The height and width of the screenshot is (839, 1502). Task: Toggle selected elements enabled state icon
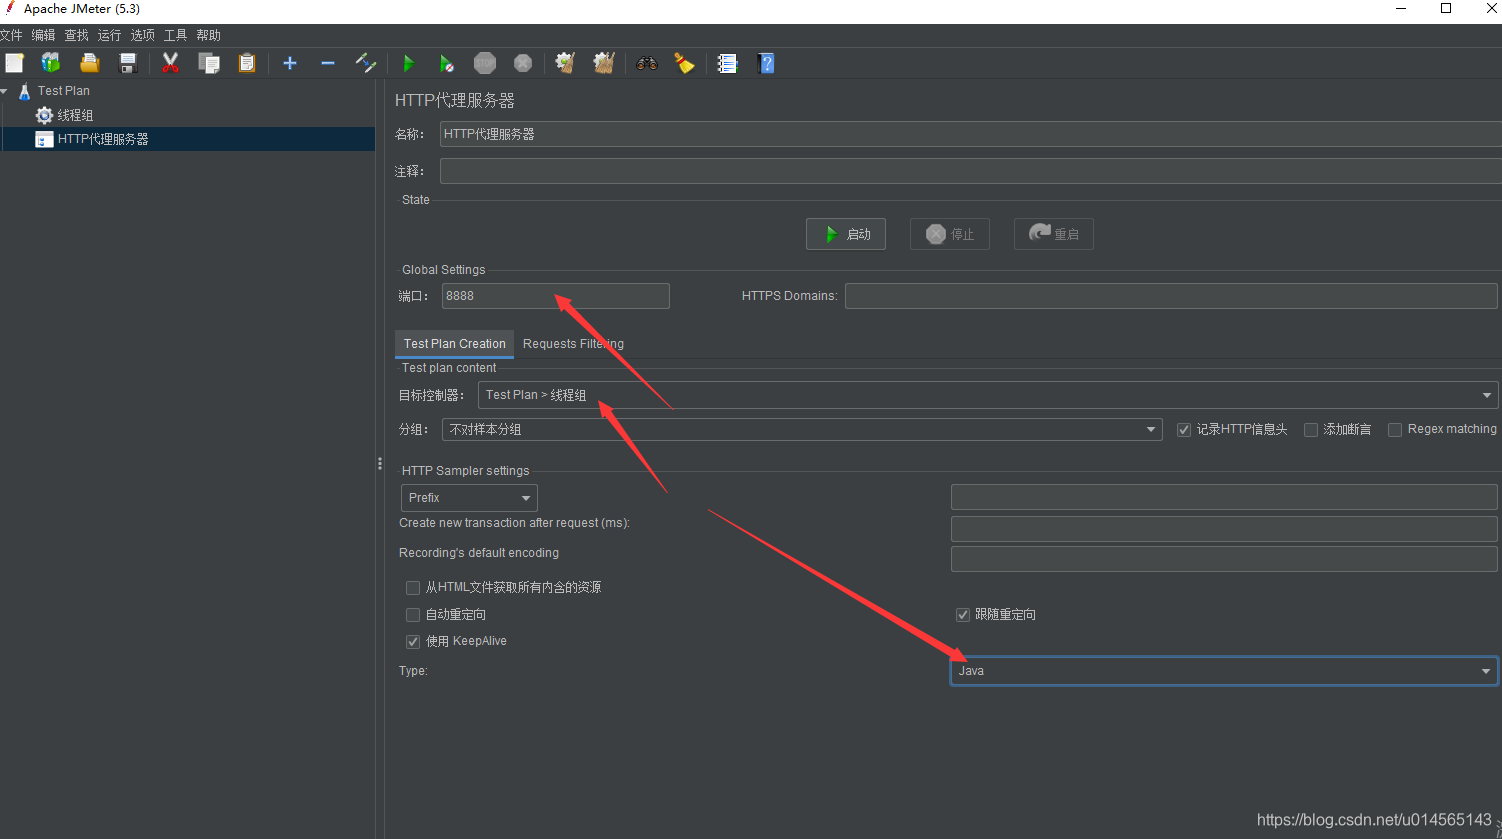[366, 63]
